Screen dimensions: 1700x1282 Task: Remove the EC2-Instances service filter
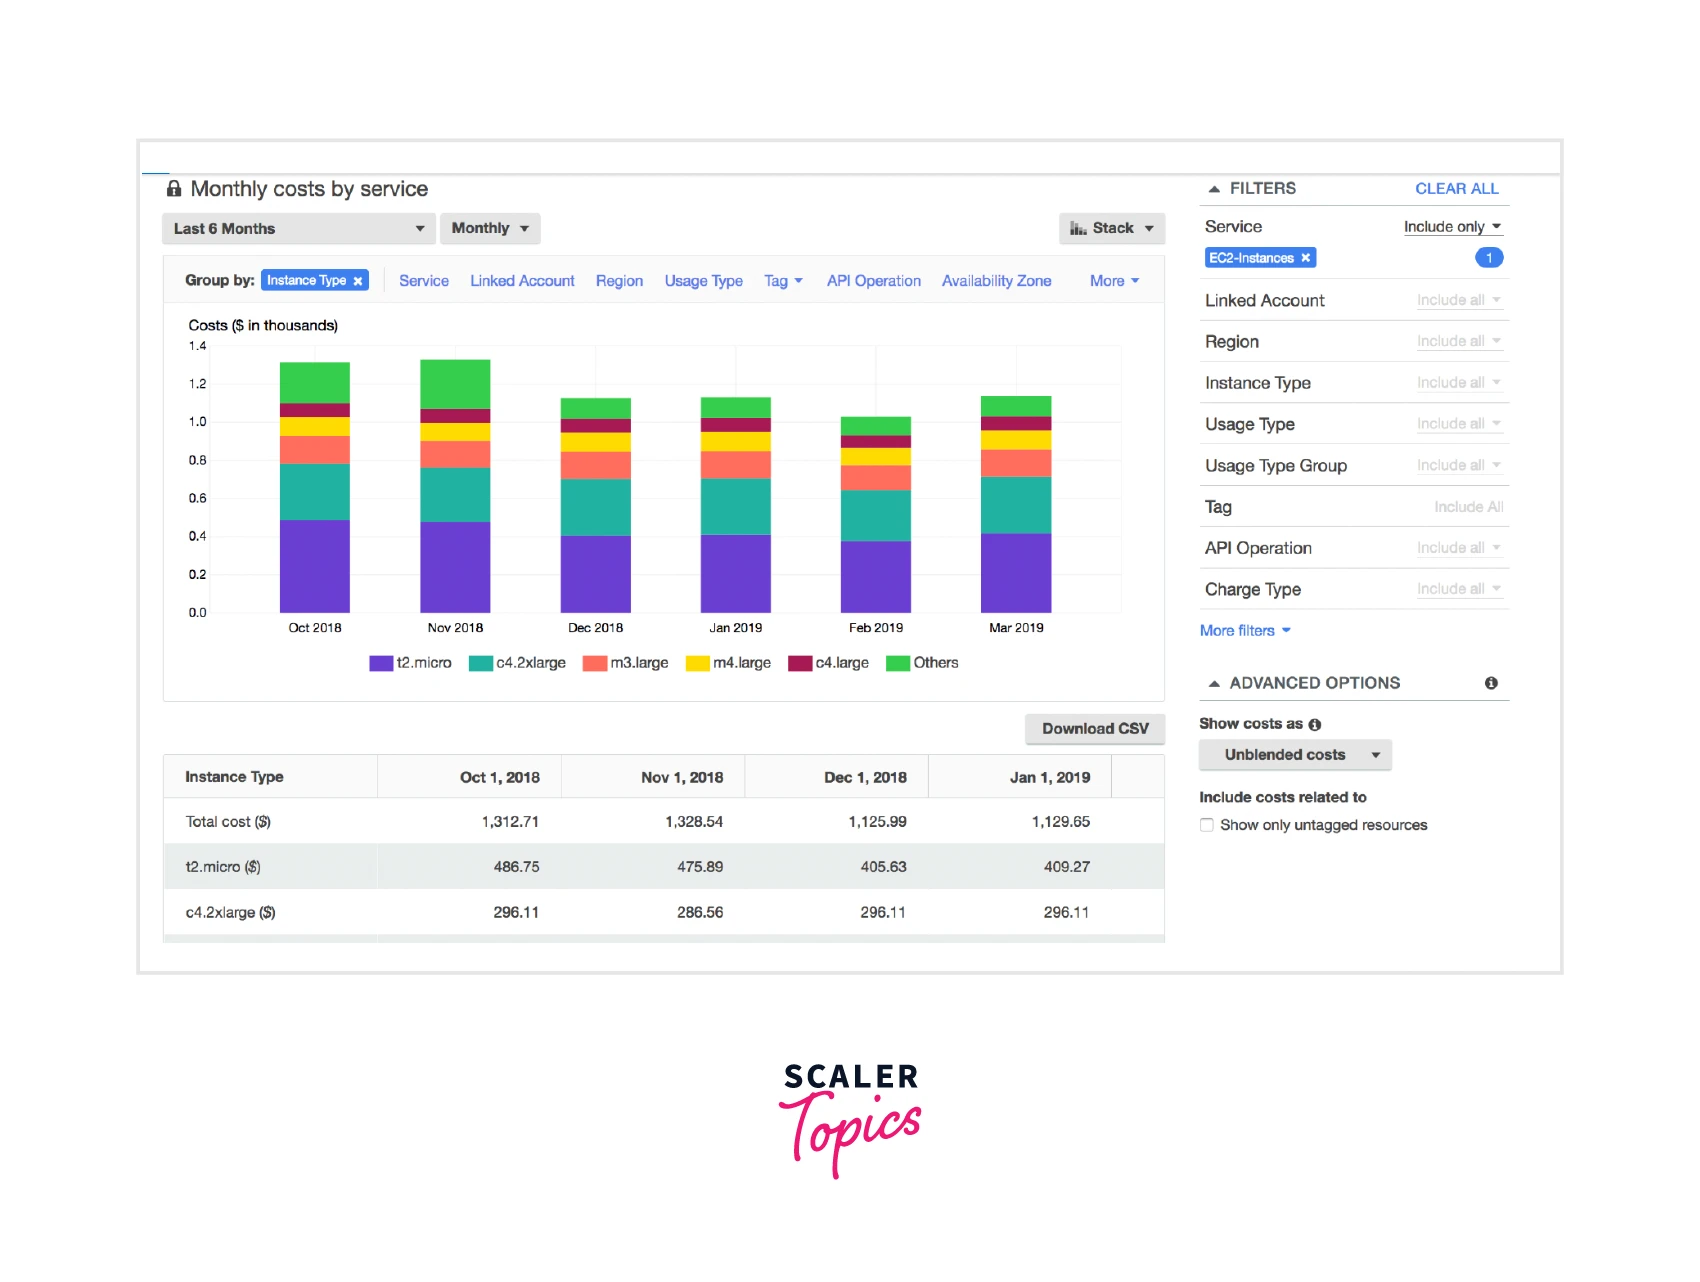1305,258
